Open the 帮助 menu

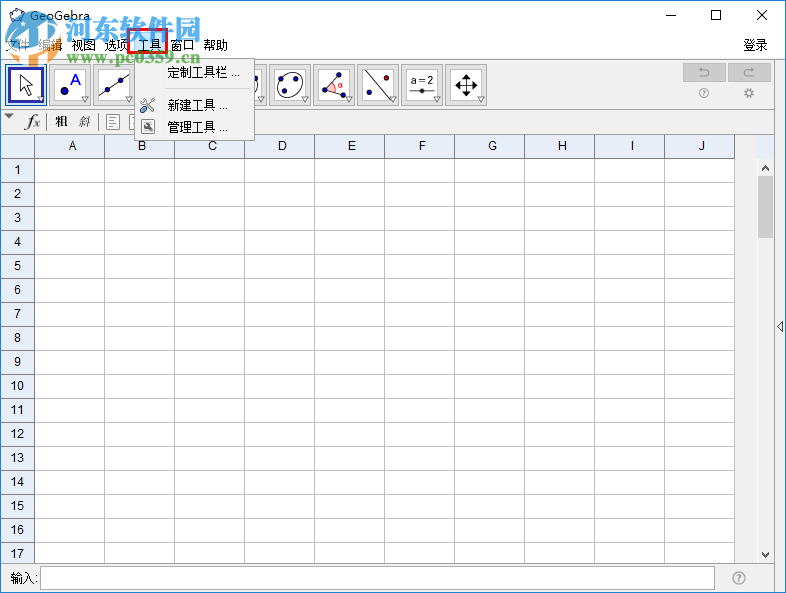tap(216, 45)
